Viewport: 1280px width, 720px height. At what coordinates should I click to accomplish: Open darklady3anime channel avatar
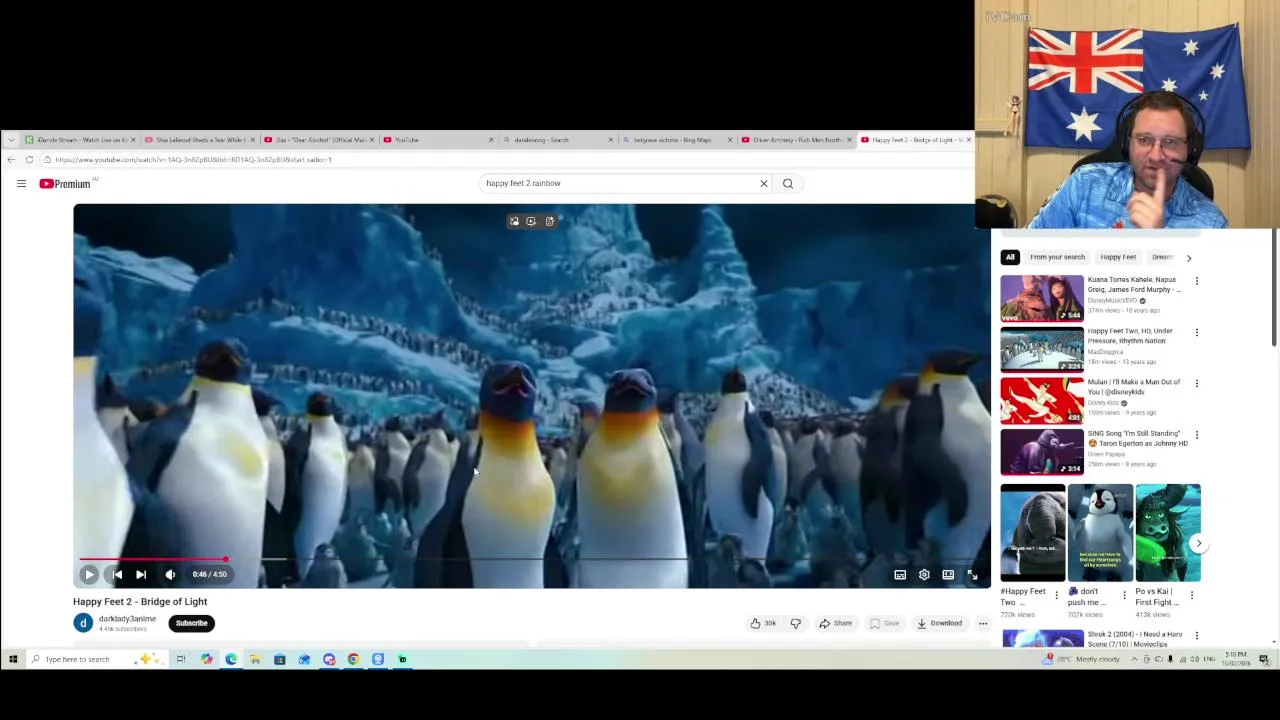point(83,623)
